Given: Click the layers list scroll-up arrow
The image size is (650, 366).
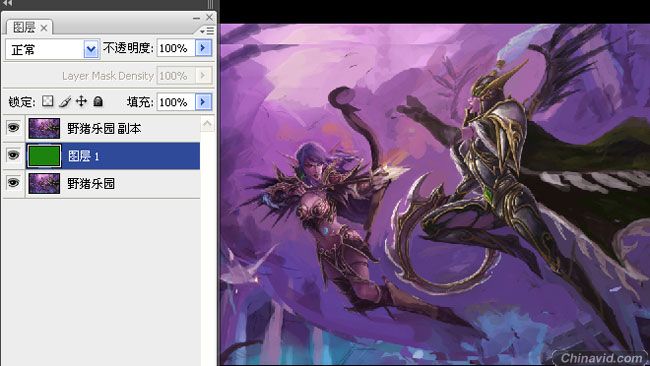Looking at the screenshot, I should (x=207, y=124).
